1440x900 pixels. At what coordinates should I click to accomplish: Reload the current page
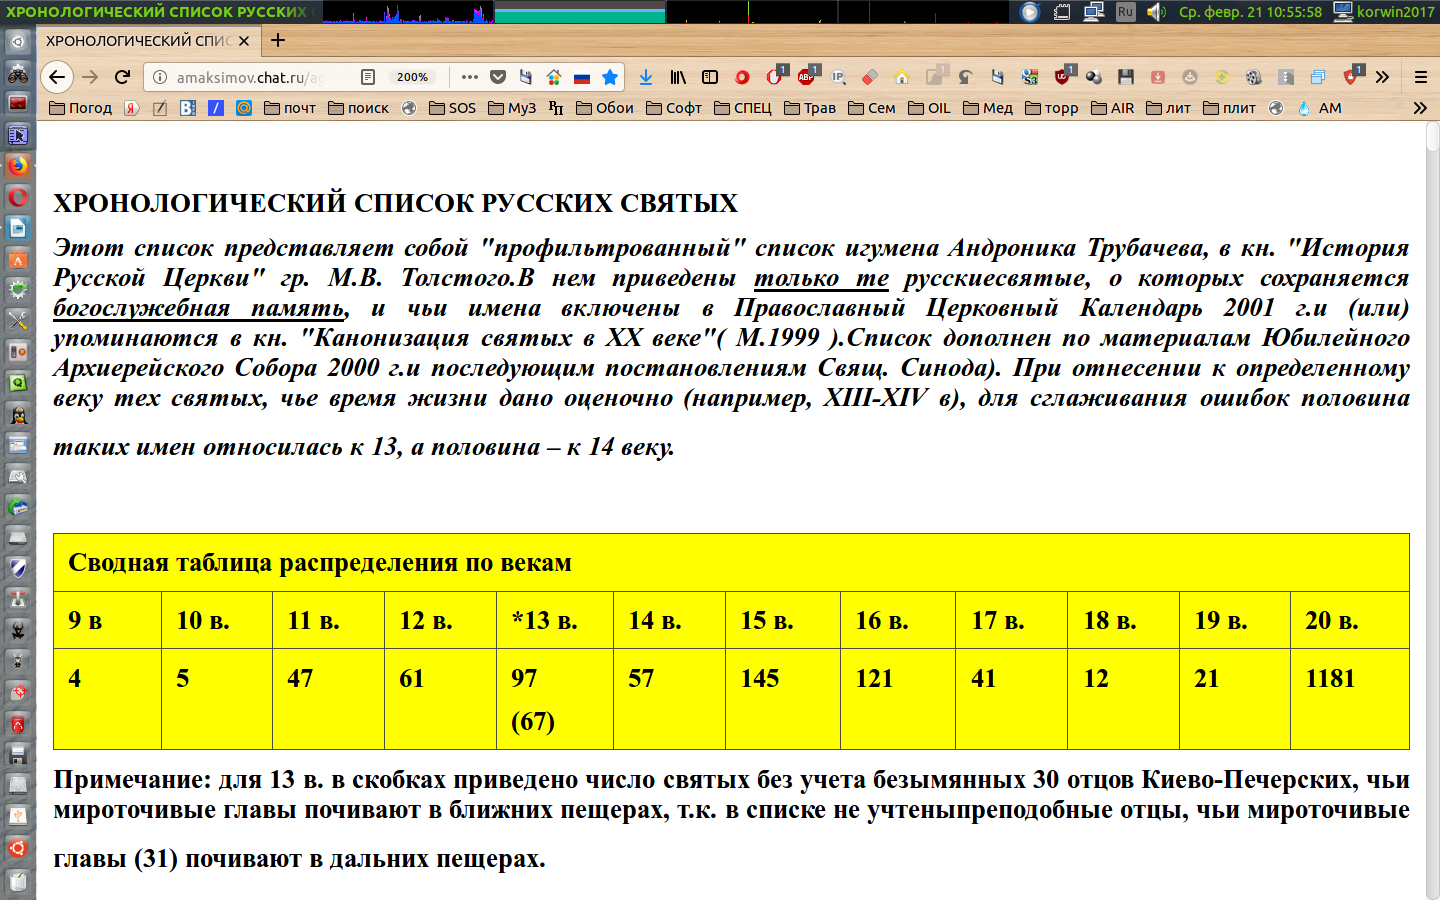pos(122,77)
